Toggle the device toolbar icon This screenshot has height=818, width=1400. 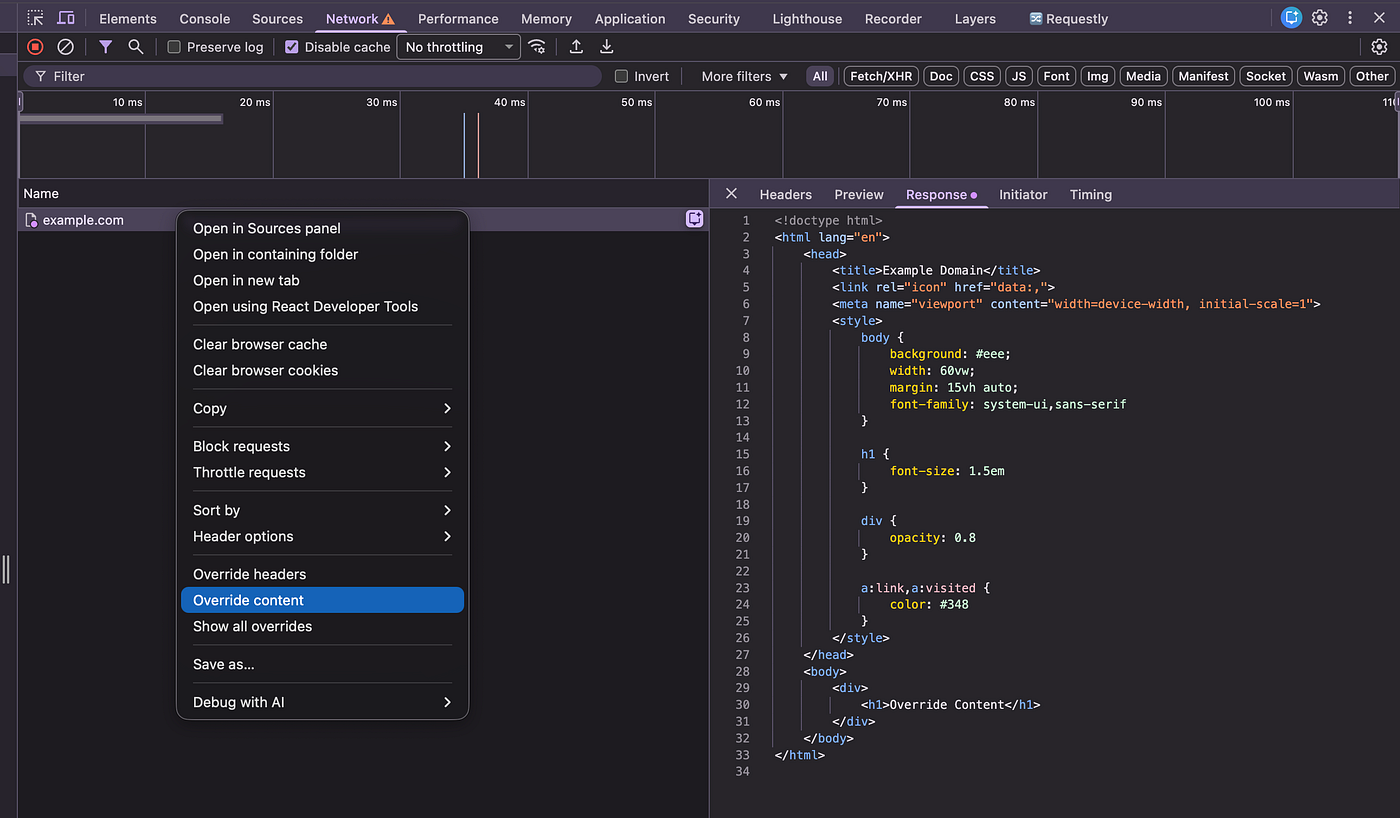coord(66,18)
